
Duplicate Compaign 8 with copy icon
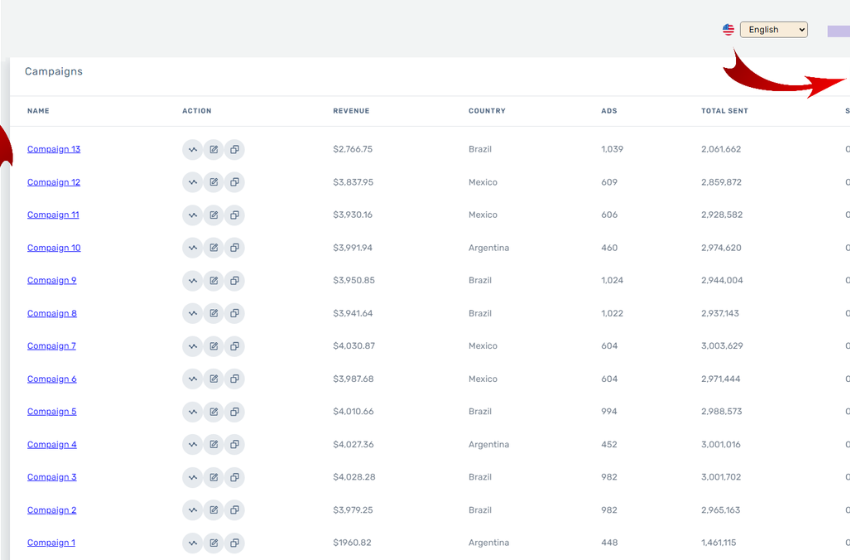pos(234,313)
